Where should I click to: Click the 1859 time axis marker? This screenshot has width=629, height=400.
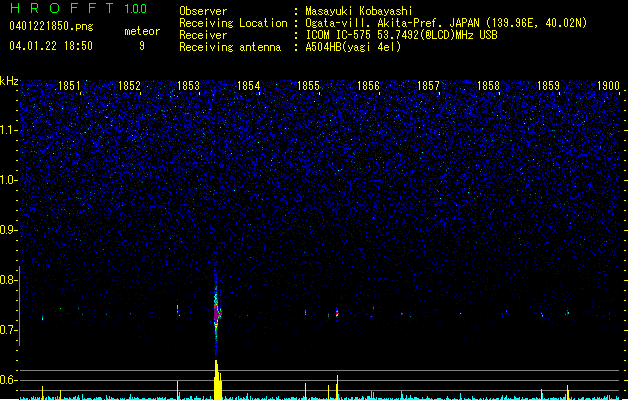click(x=548, y=86)
